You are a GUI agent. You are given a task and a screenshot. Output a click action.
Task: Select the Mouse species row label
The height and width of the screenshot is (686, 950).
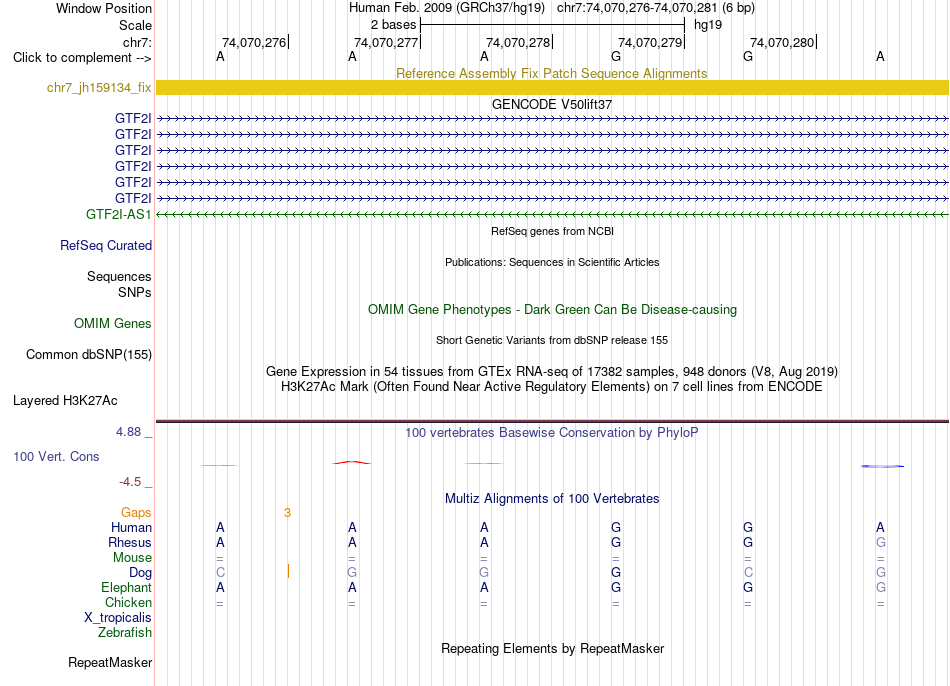pos(132,558)
